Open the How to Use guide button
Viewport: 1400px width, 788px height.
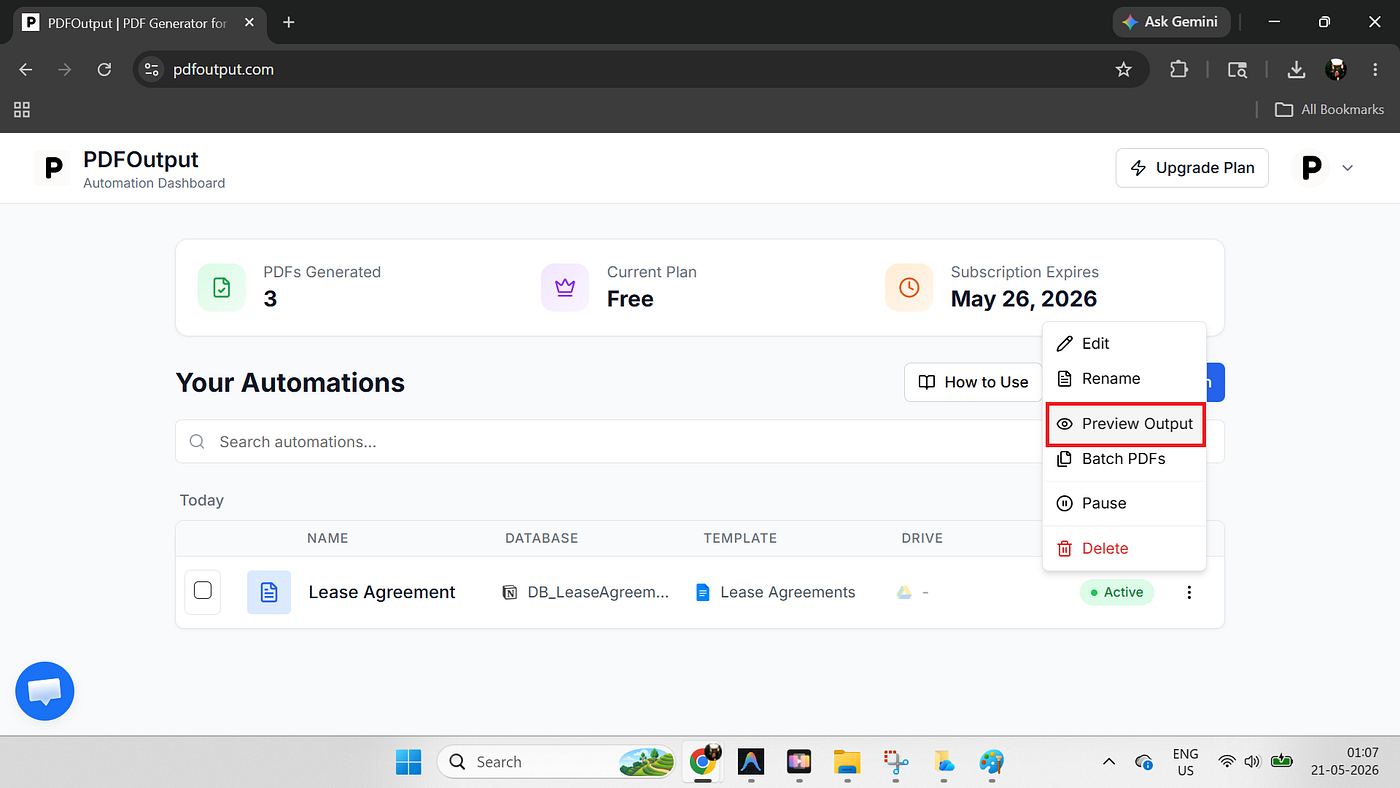[973, 382]
